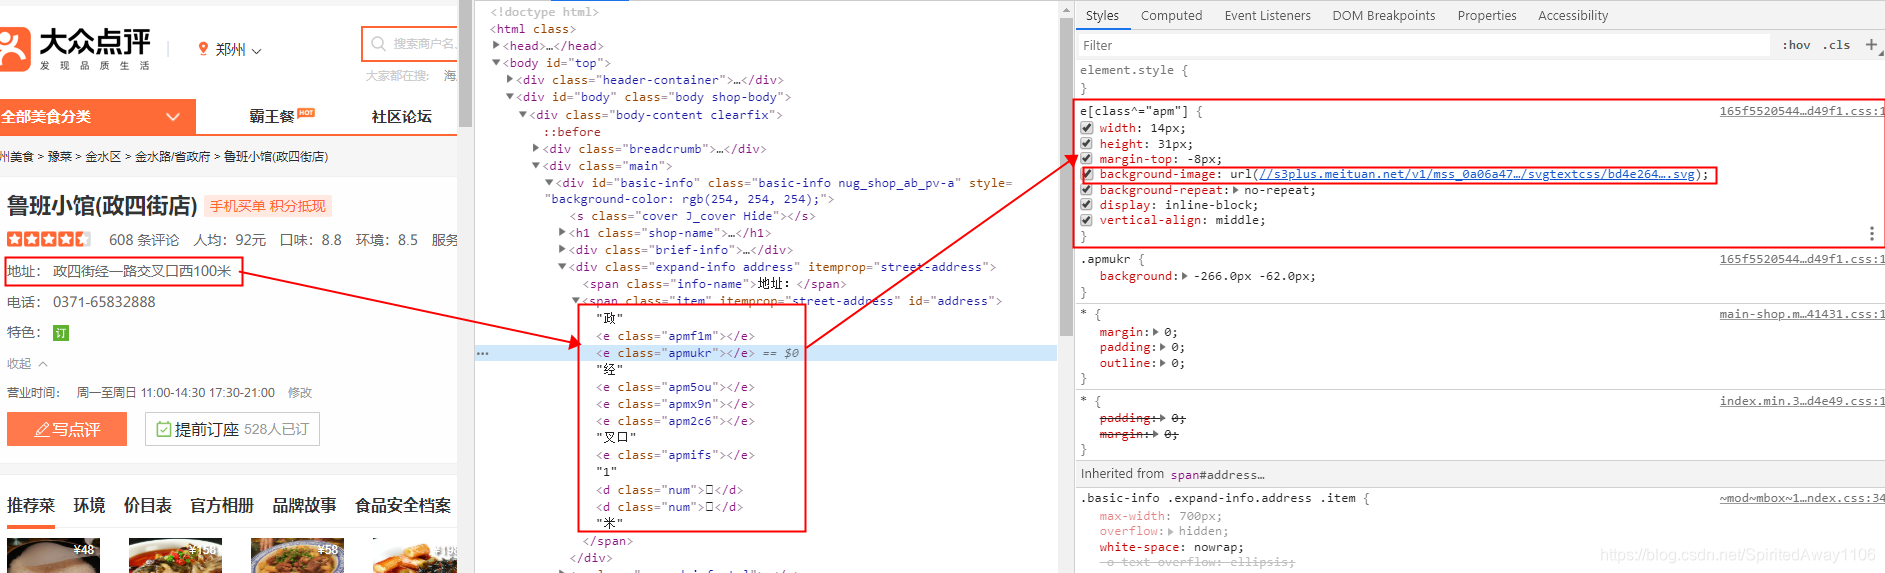This screenshot has height=573, width=1885.
Task: Open the three-dot menu in the apm rule
Action: pos(1871,233)
